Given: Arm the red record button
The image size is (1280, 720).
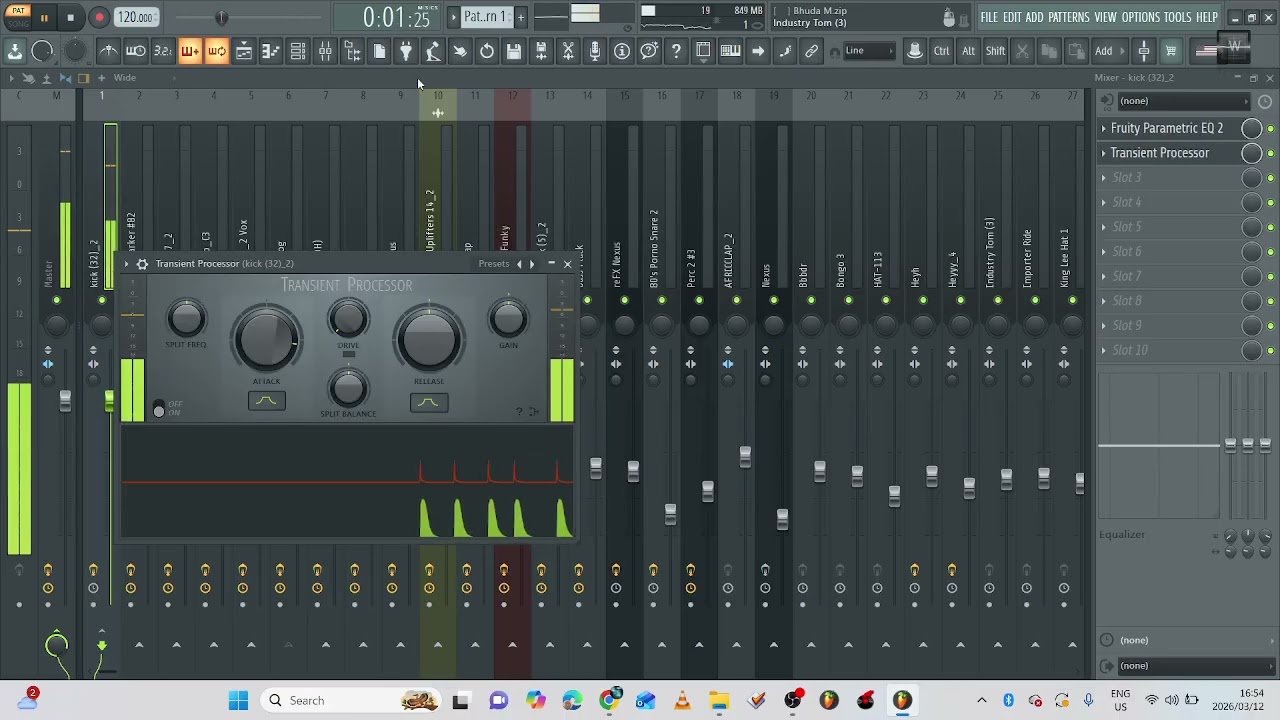Looking at the screenshot, I should point(99,17).
